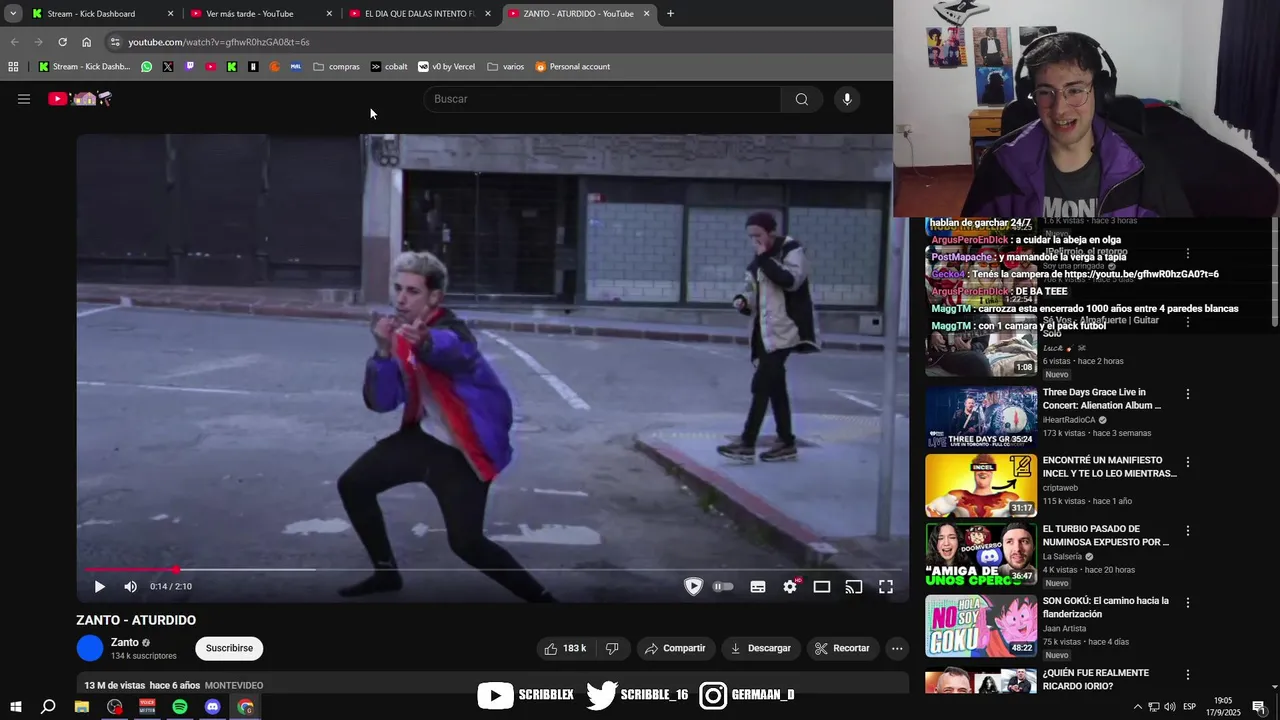Image resolution: width=1280 pixels, height=720 pixels.
Task: Open the tab search dropdown arrow
Action: pyautogui.click(x=13, y=14)
